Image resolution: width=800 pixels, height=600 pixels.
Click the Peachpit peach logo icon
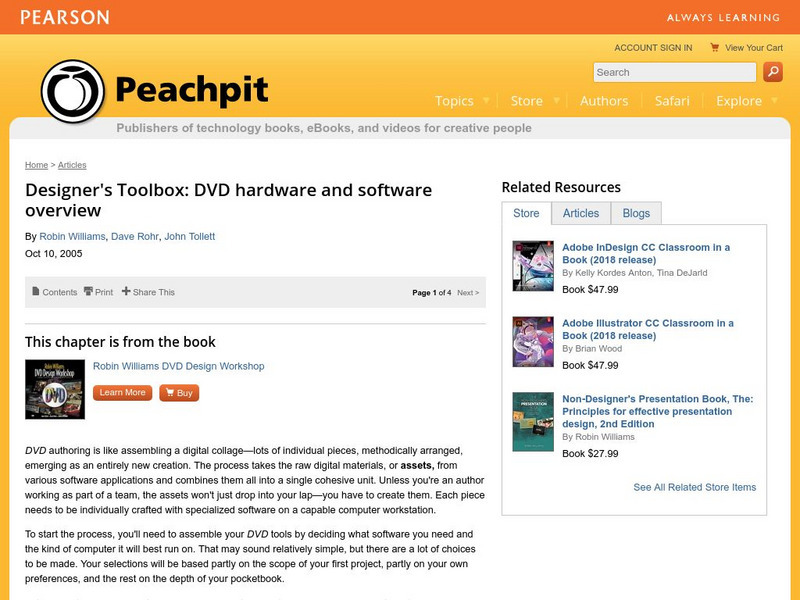(72, 91)
